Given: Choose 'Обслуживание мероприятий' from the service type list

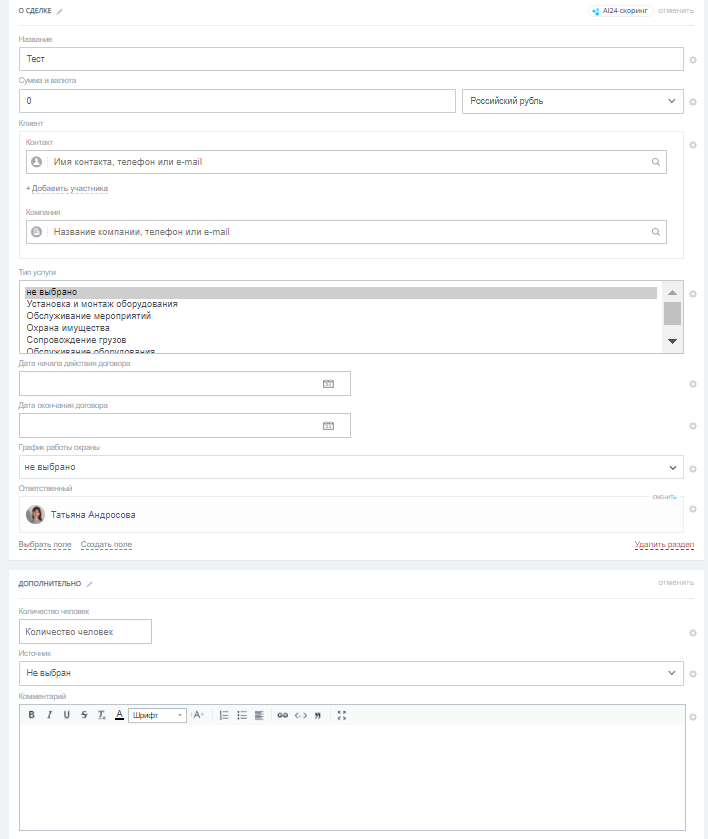Looking at the screenshot, I should pos(89,316).
